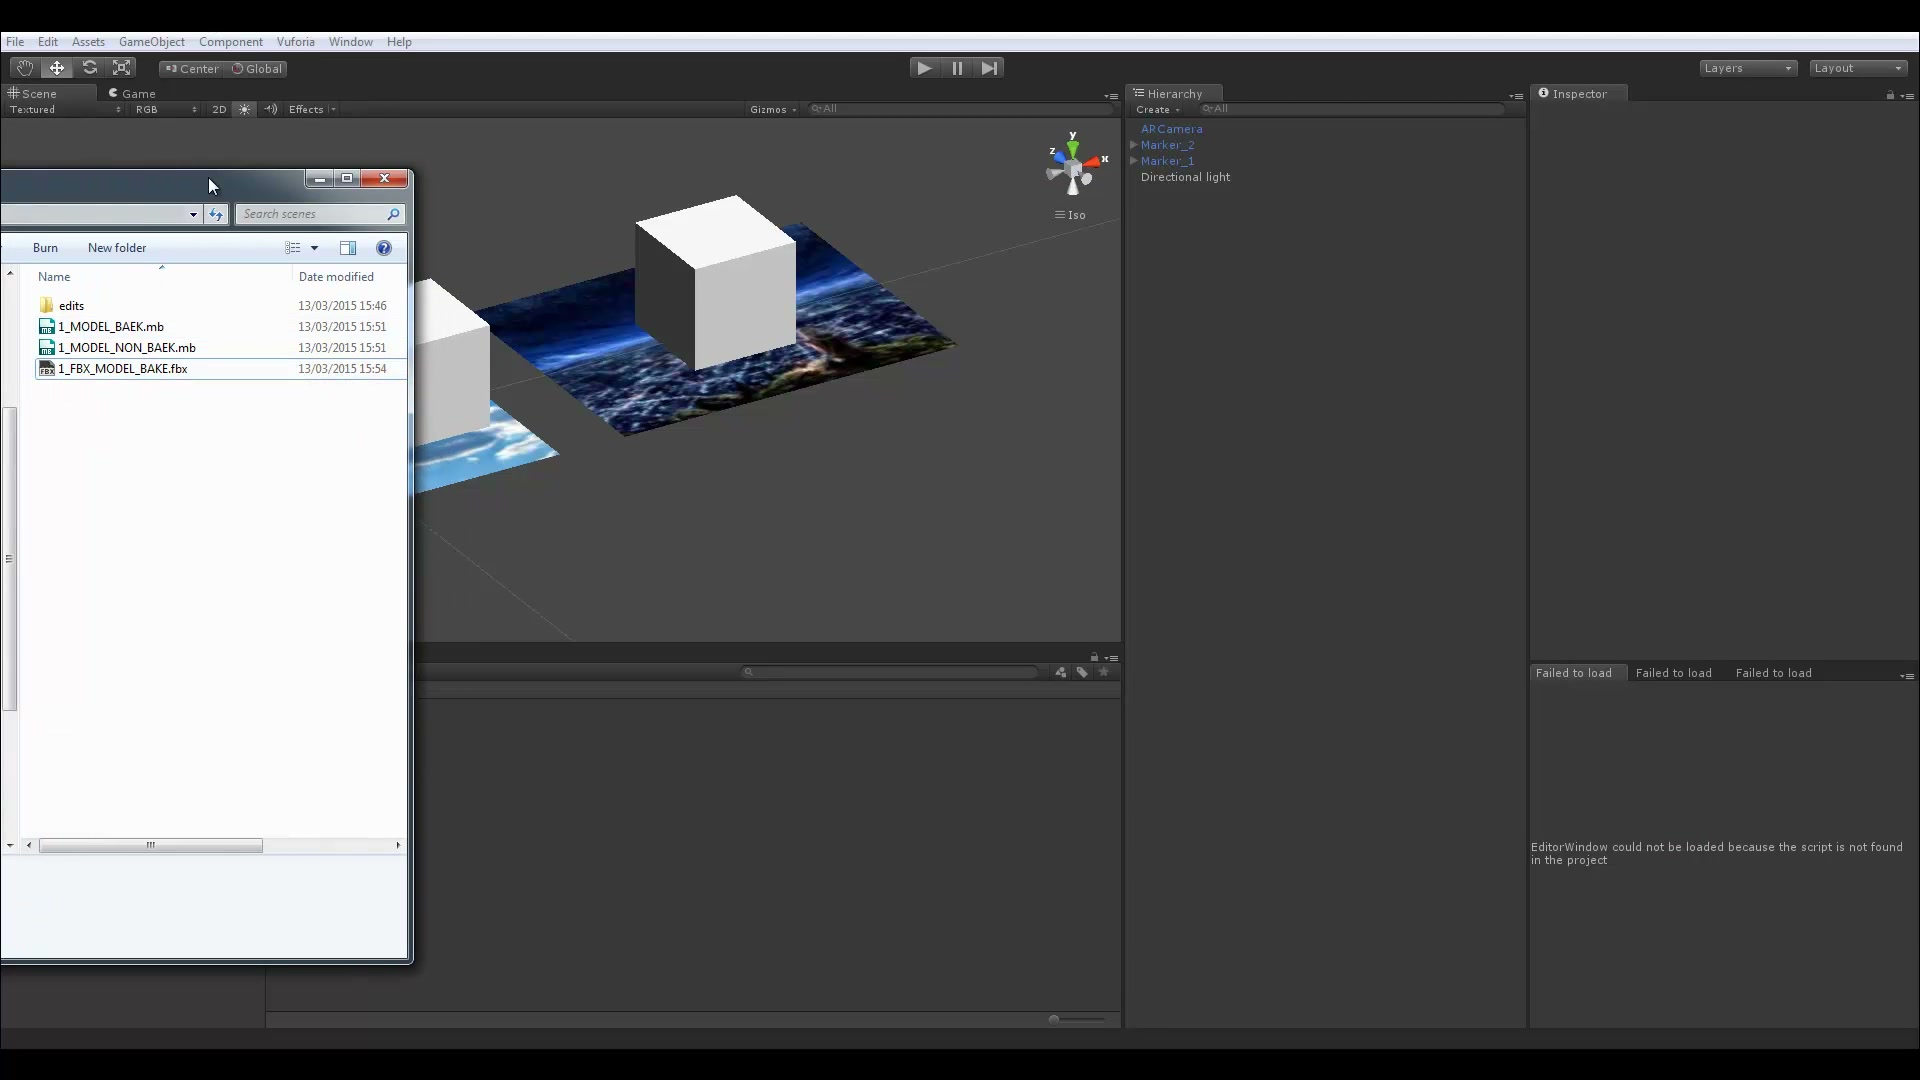Select the Move tool in toolbar
The height and width of the screenshot is (1080, 1920).
point(57,68)
